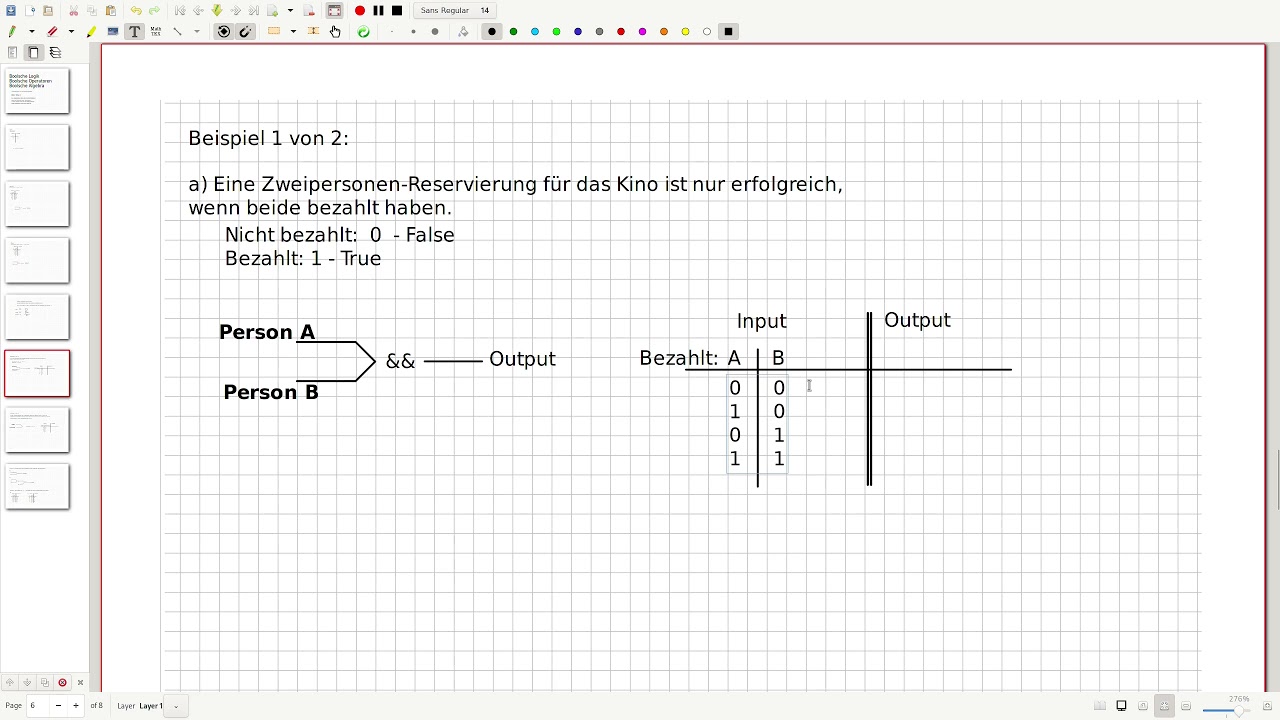Select the Highlighter tool

coord(91,32)
